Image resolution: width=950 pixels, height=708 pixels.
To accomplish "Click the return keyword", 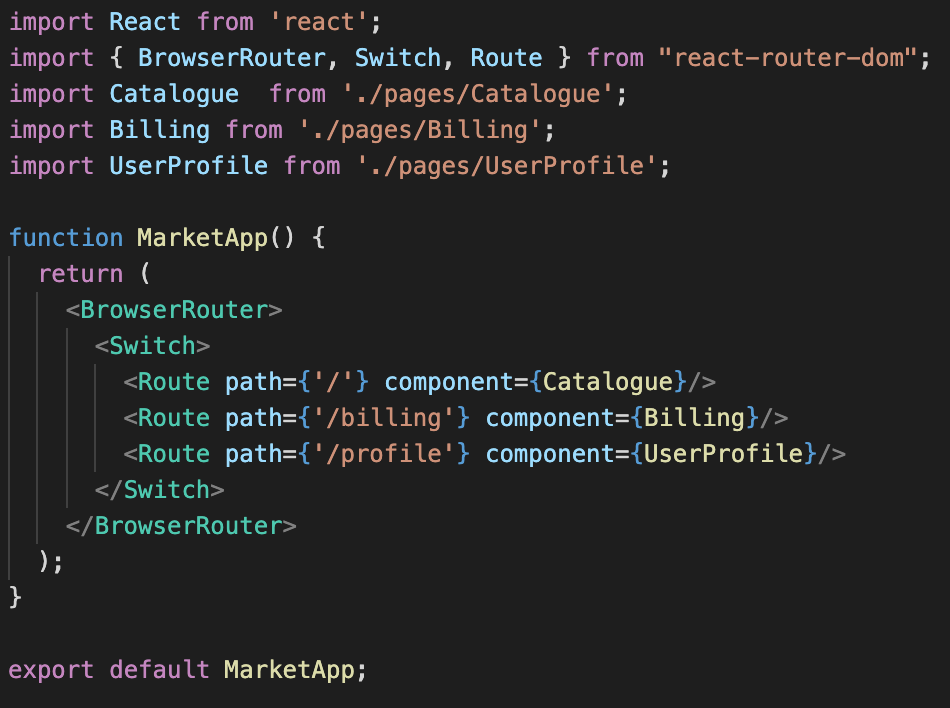I will click(x=81, y=274).
